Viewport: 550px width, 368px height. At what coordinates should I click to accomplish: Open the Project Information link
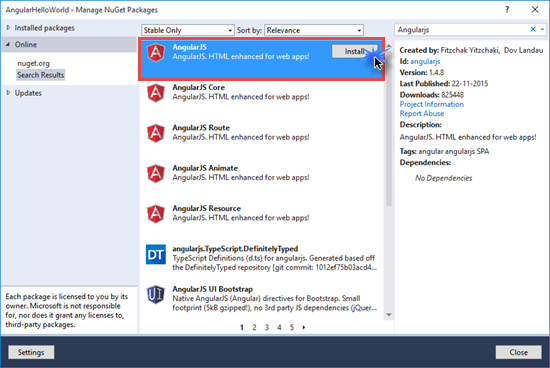coord(432,104)
